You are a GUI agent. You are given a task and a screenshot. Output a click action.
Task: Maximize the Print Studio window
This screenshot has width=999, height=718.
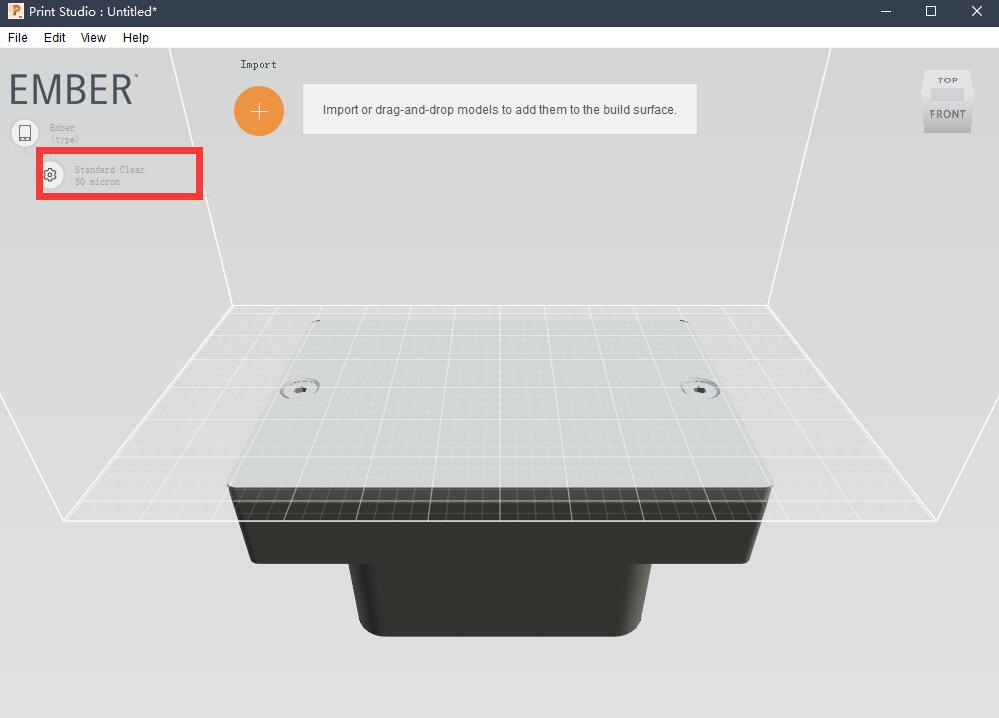click(931, 12)
